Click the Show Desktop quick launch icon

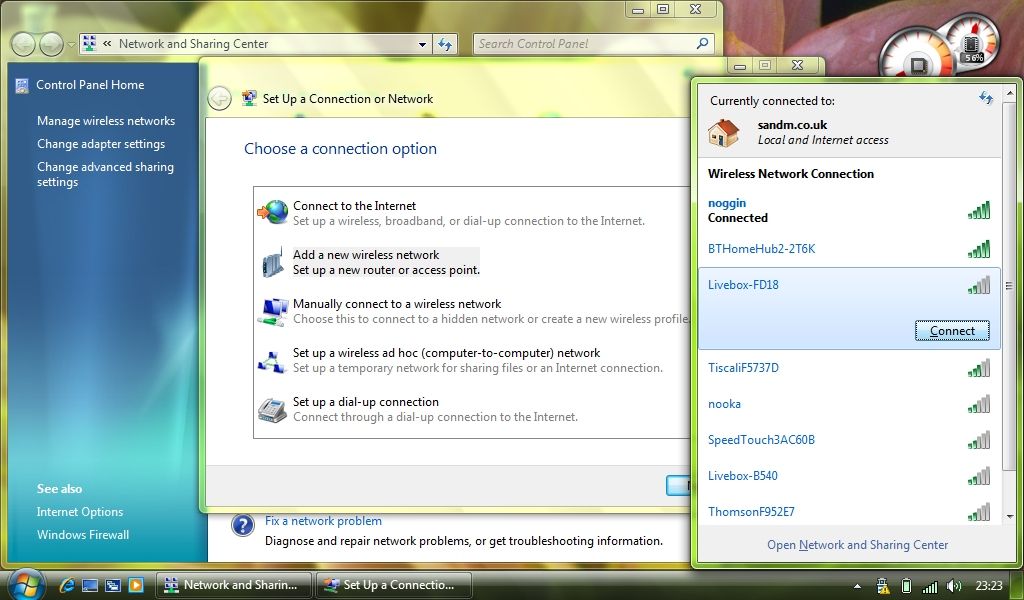coord(89,585)
